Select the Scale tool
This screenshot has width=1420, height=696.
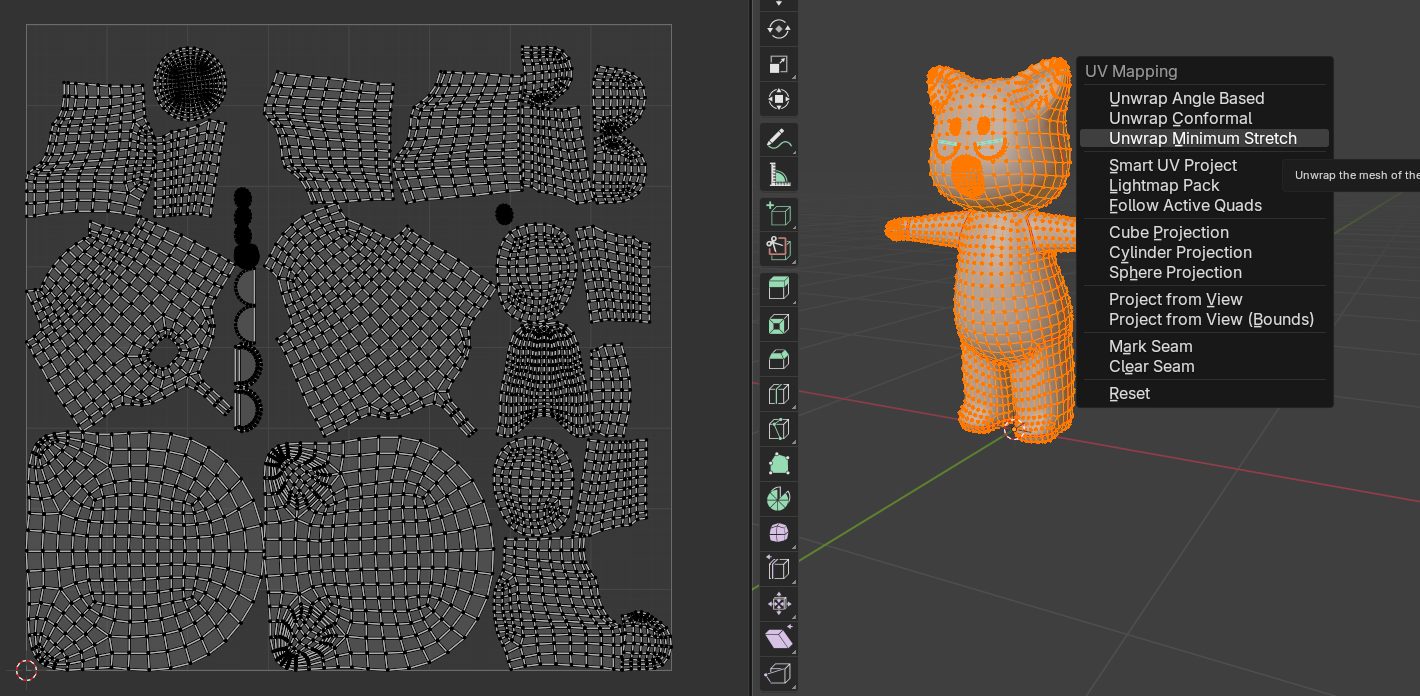pos(779,64)
